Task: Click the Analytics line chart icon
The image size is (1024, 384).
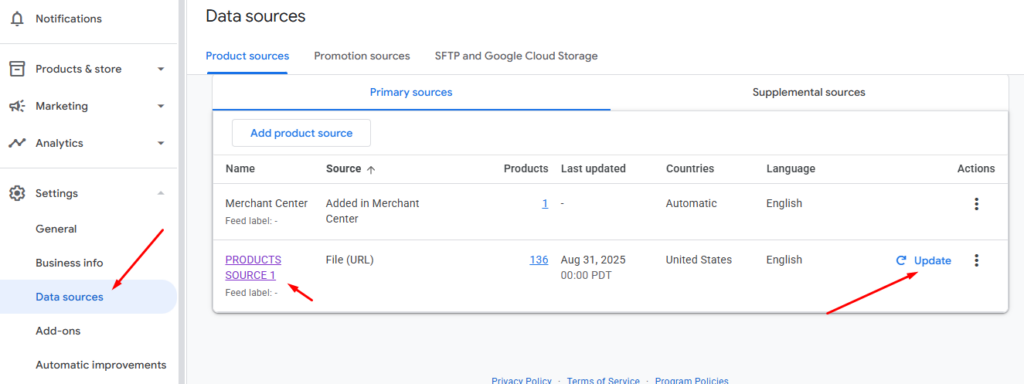Action: [x=17, y=143]
